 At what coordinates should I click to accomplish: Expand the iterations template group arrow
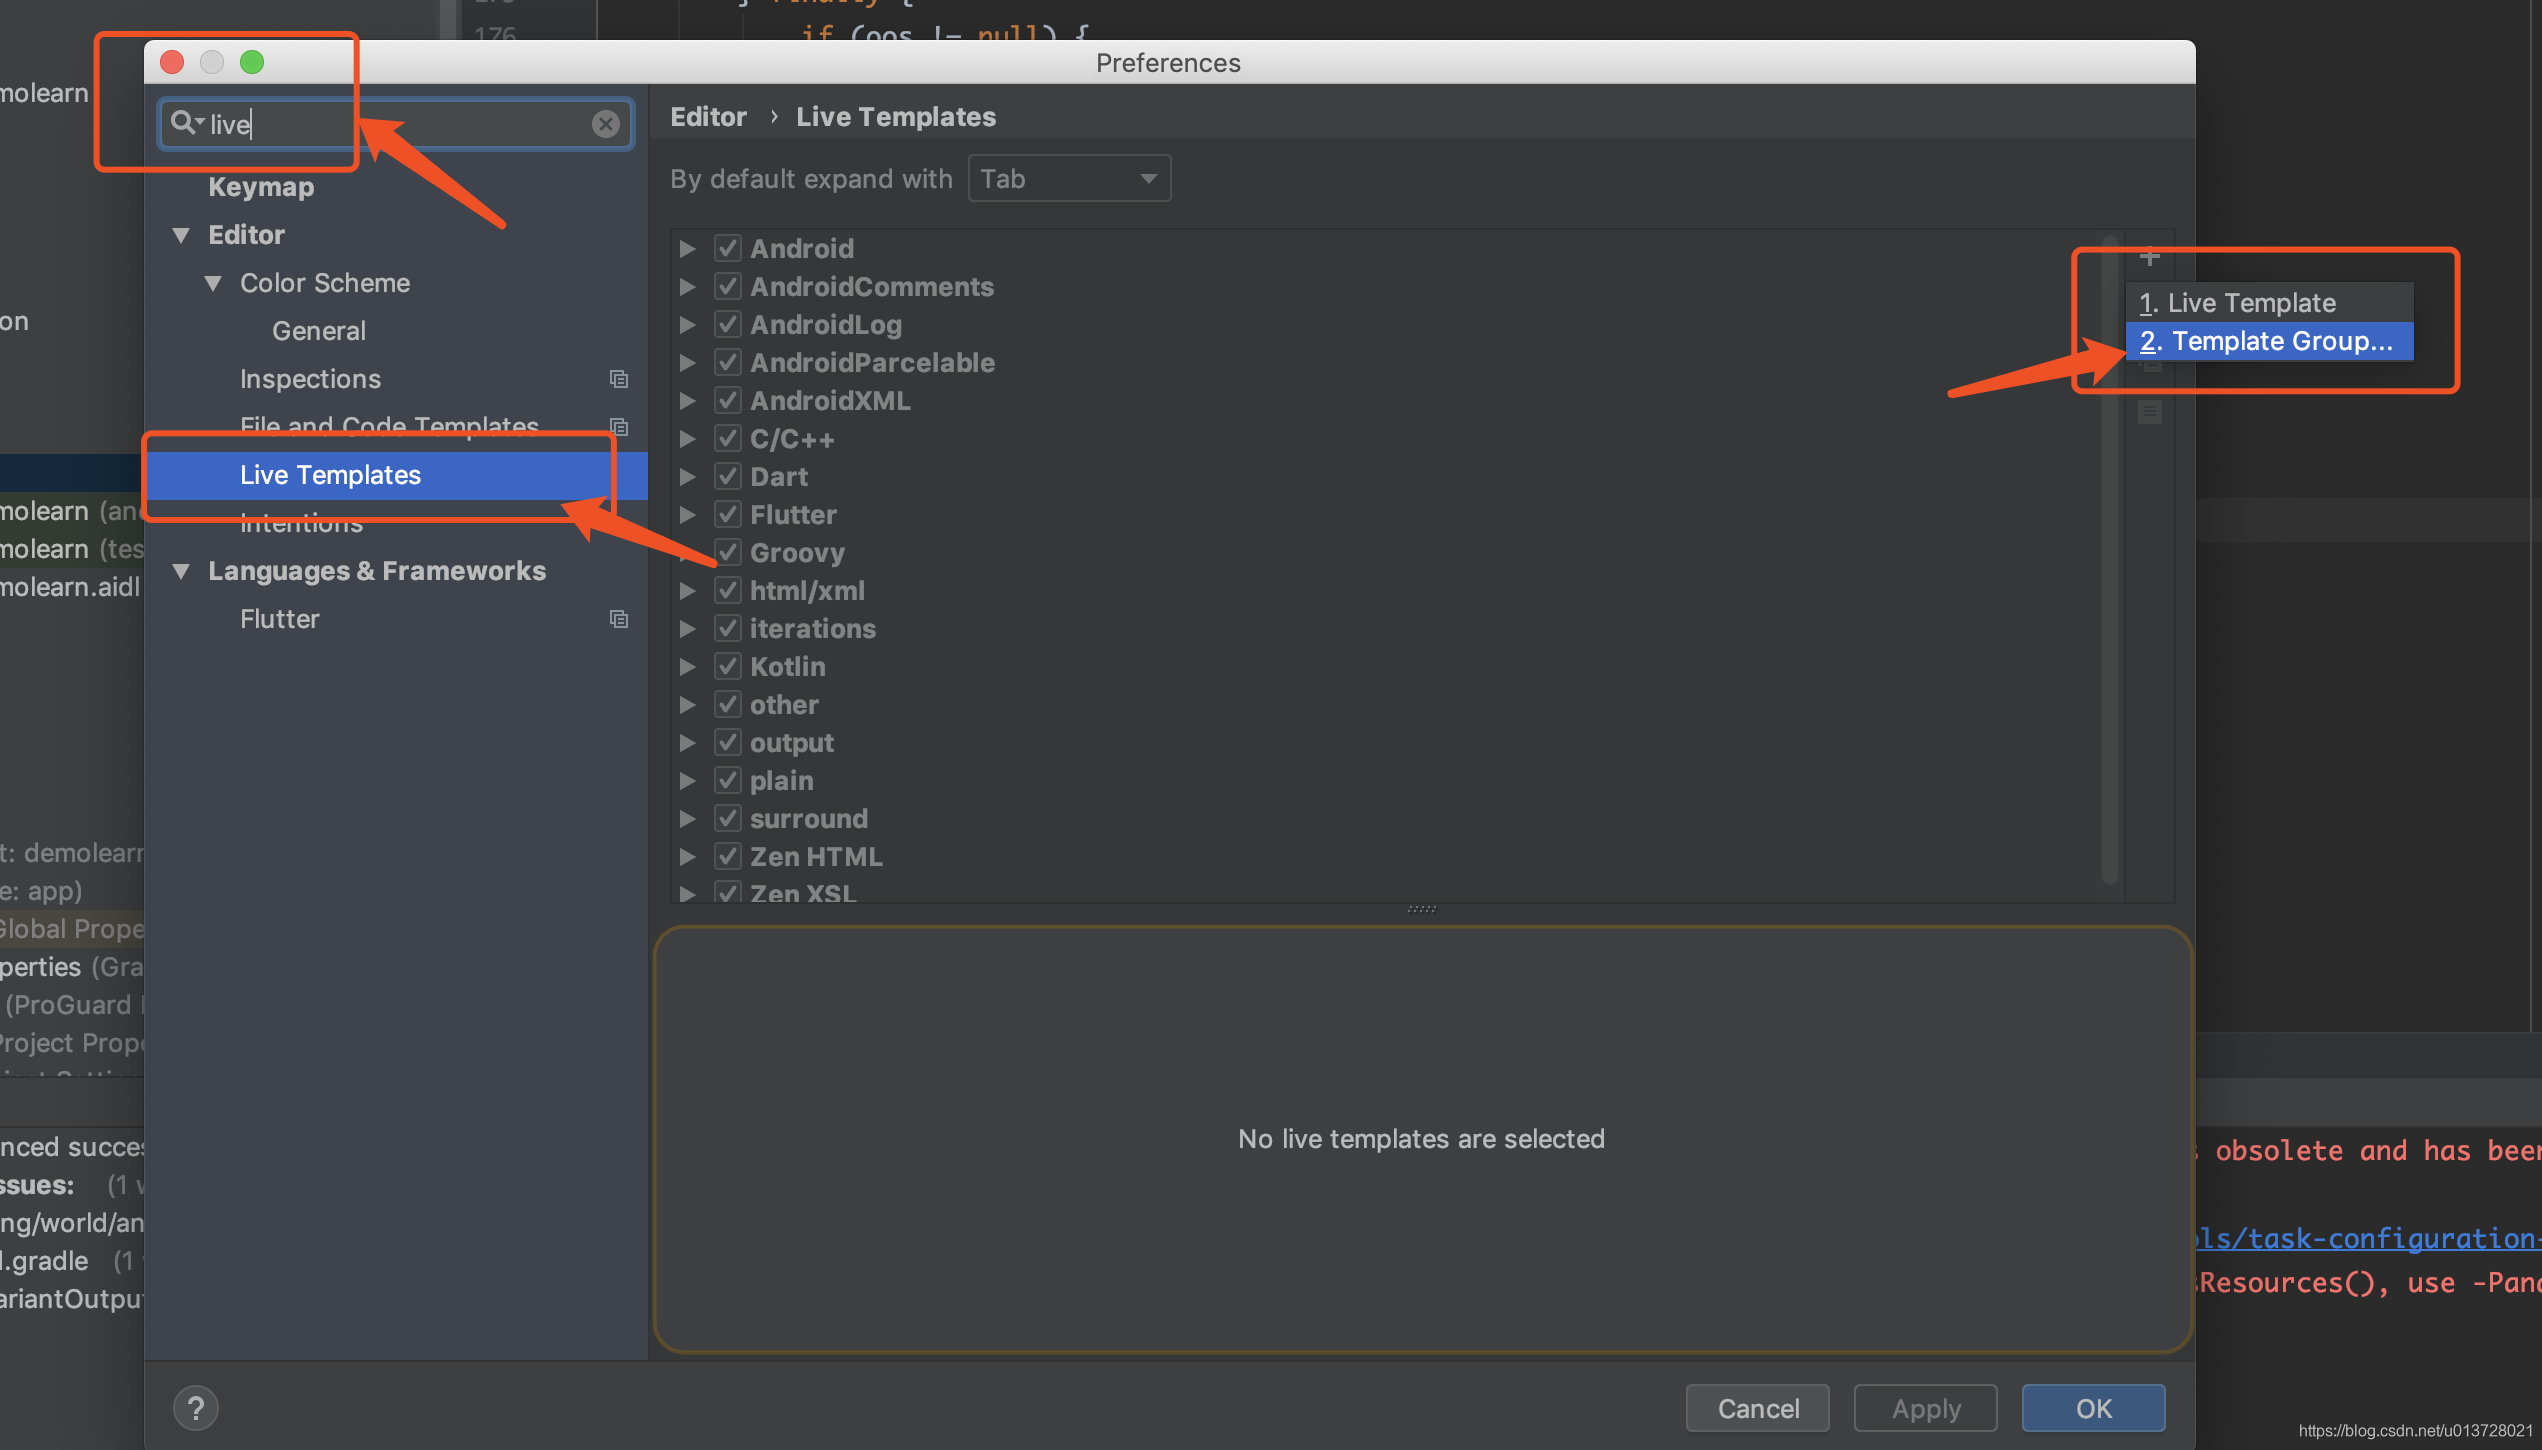click(688, 628)
